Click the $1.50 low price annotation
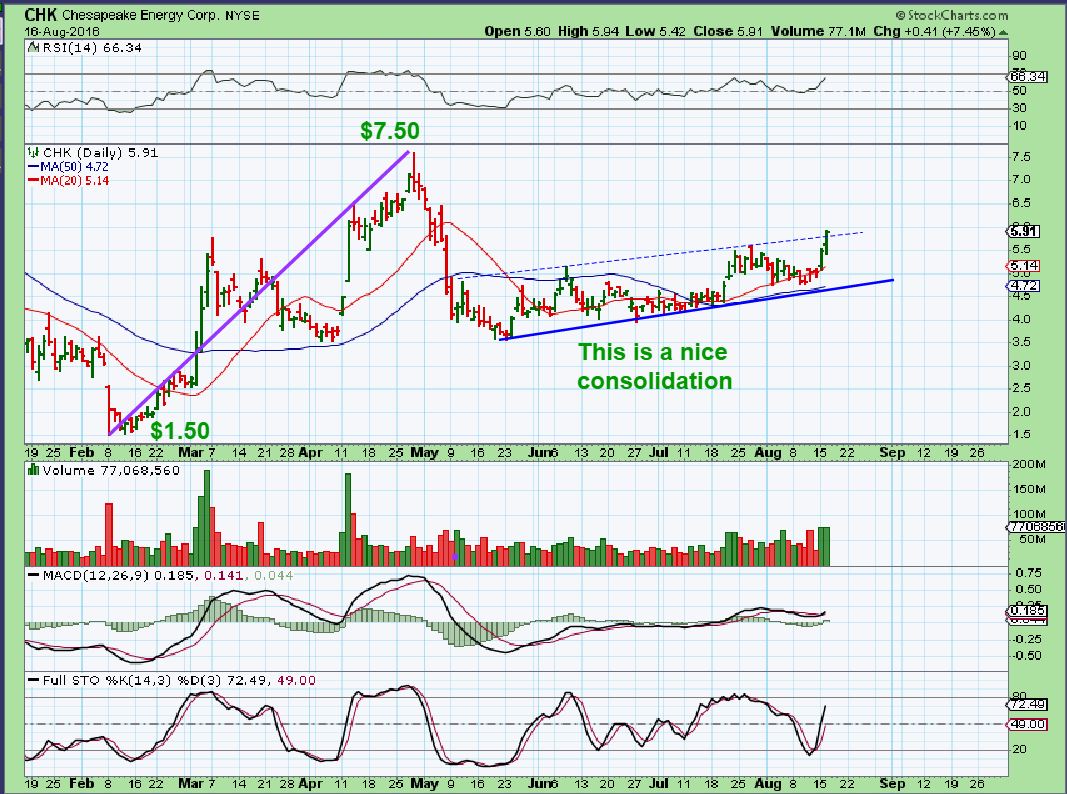The image size is (1067, 794). click(180, 431)
